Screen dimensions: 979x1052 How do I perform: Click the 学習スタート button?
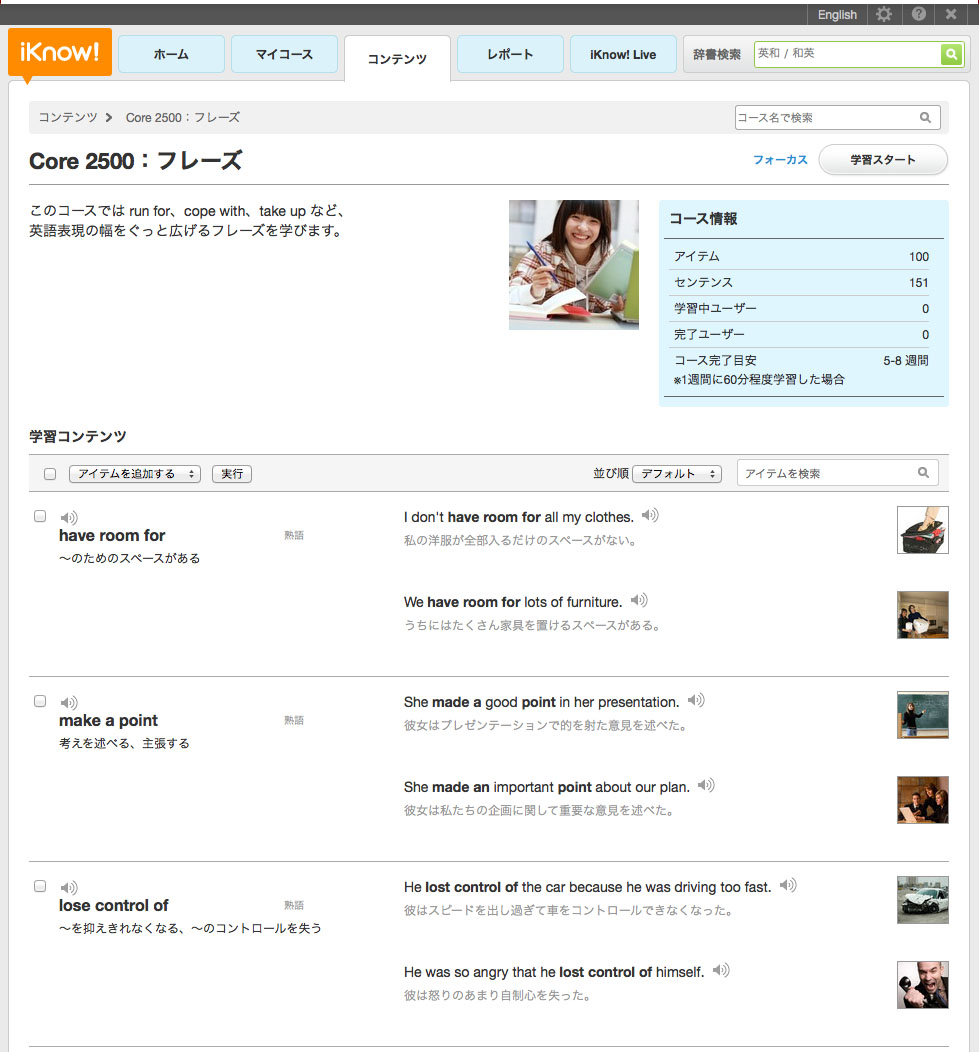[883, 160]
